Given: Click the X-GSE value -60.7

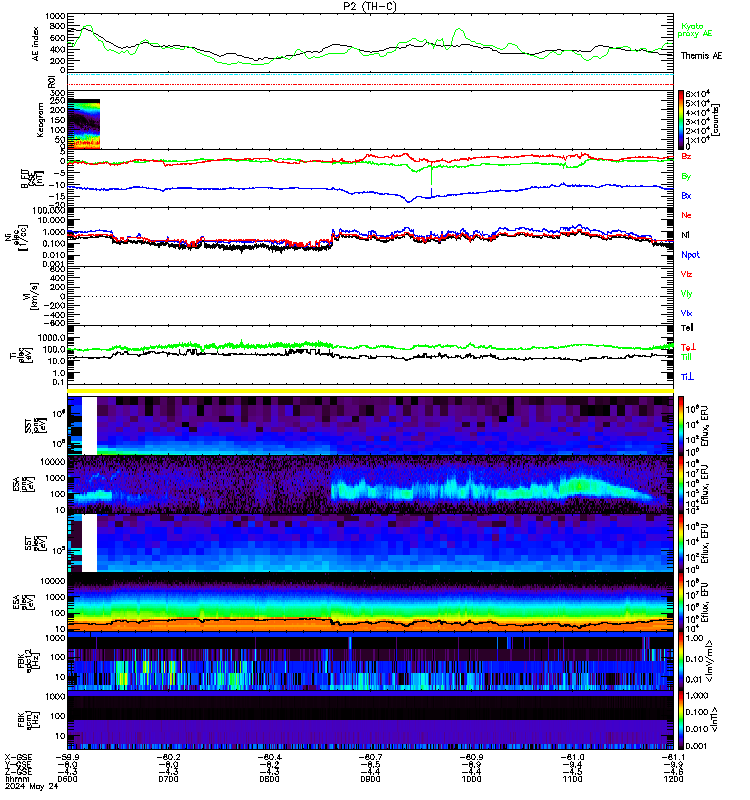Looking at the screenshot, I should click(369, 757).
